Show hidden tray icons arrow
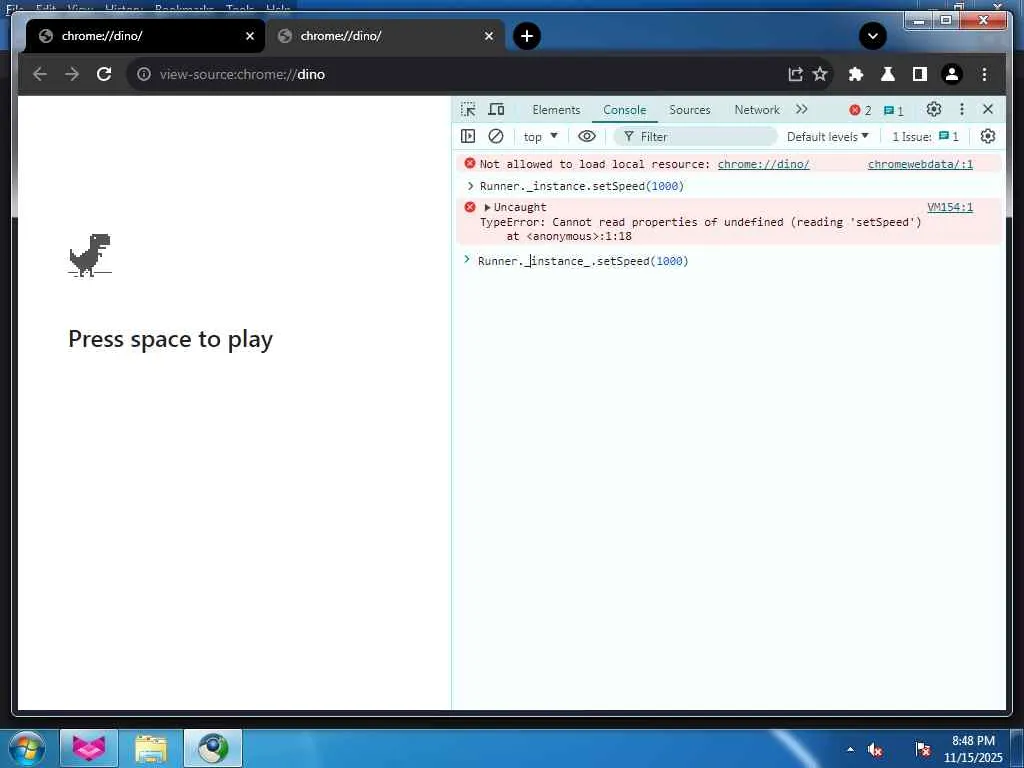 tap(850, 749)
